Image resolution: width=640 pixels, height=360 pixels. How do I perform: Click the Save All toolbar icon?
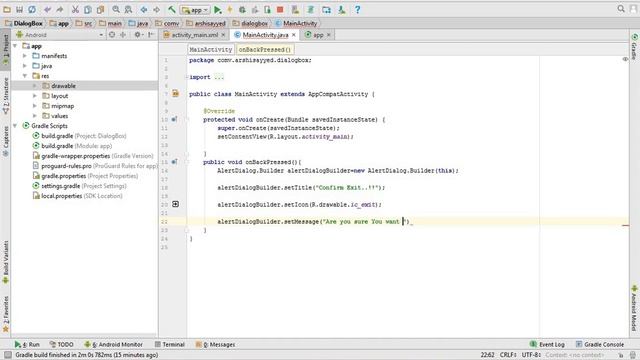pyautogui.click(x=19, y=9)
